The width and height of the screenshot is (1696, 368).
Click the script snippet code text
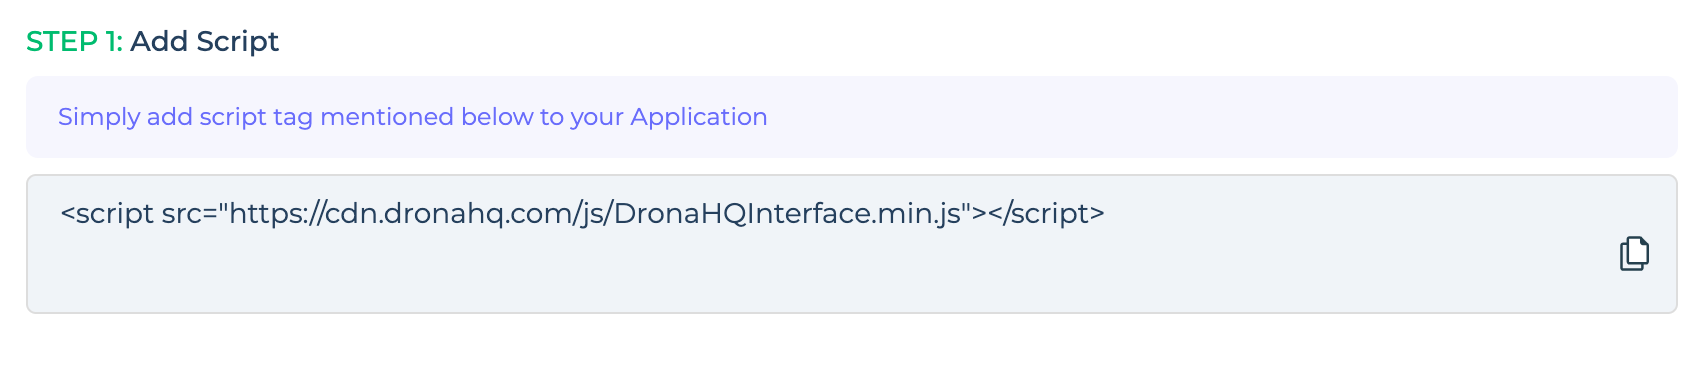(582, 214)
